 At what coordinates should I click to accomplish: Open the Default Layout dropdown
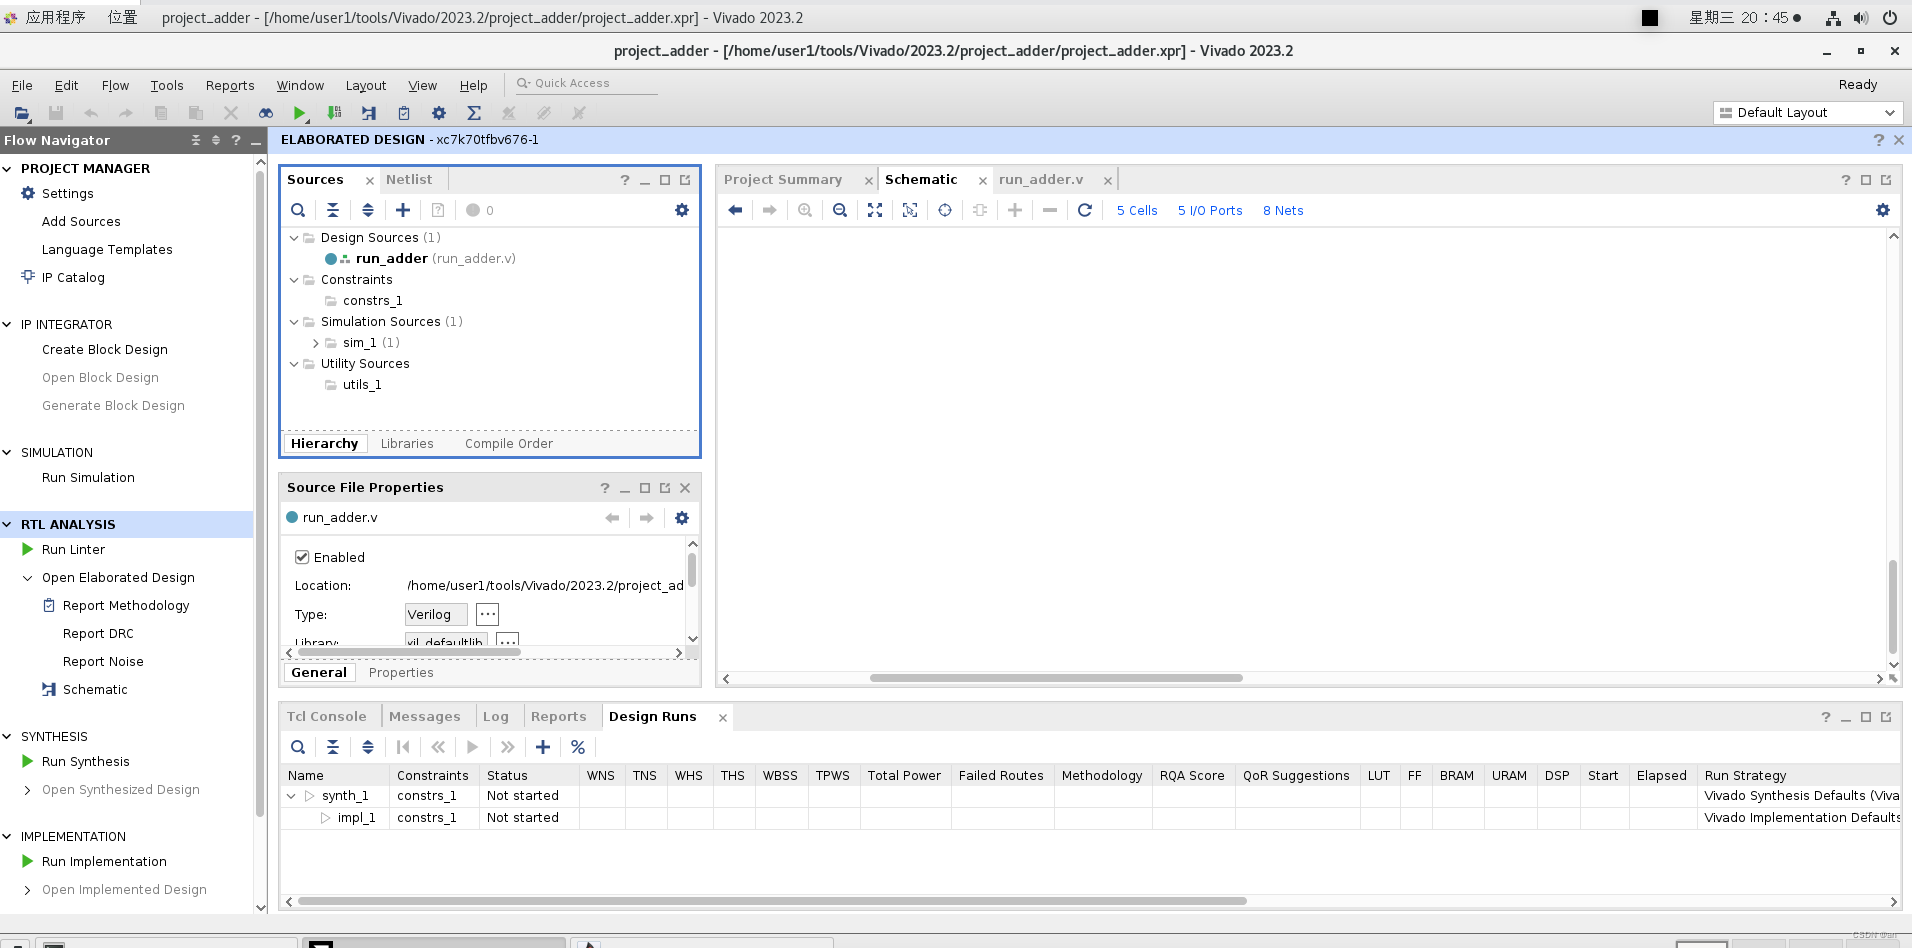tap(1807, 113)
